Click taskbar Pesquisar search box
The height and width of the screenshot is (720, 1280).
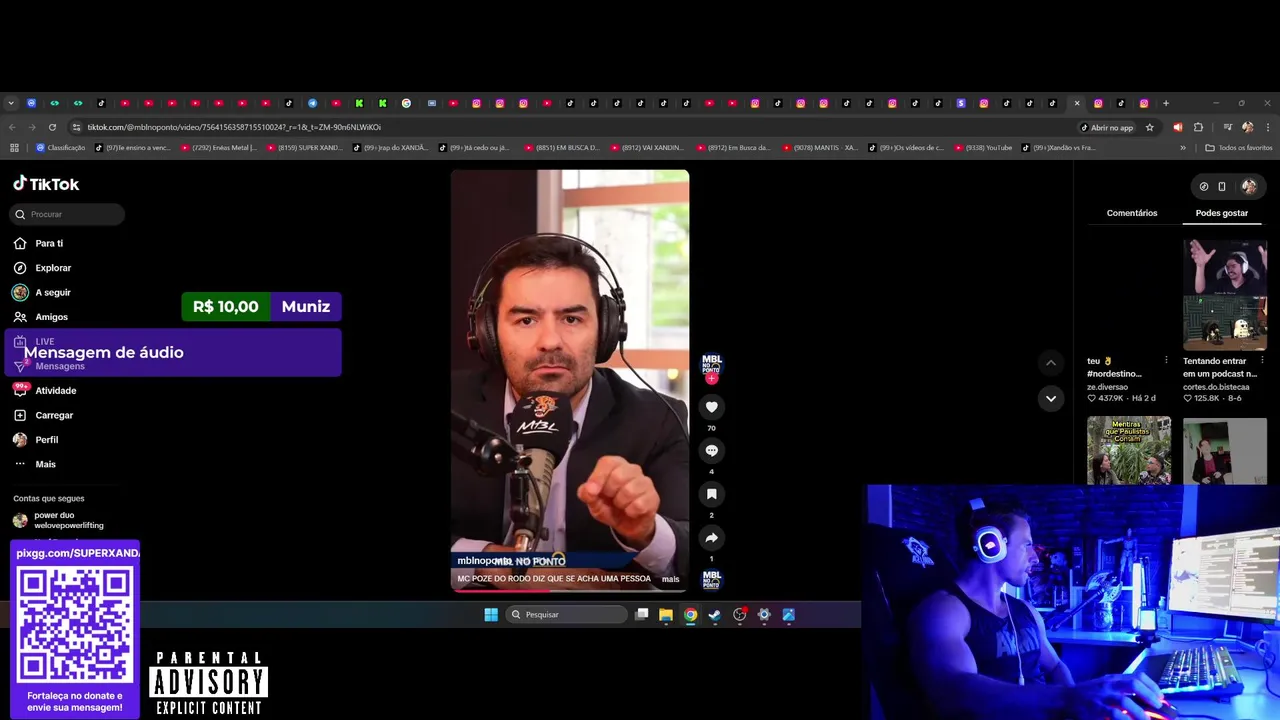[x=566, y=614]
